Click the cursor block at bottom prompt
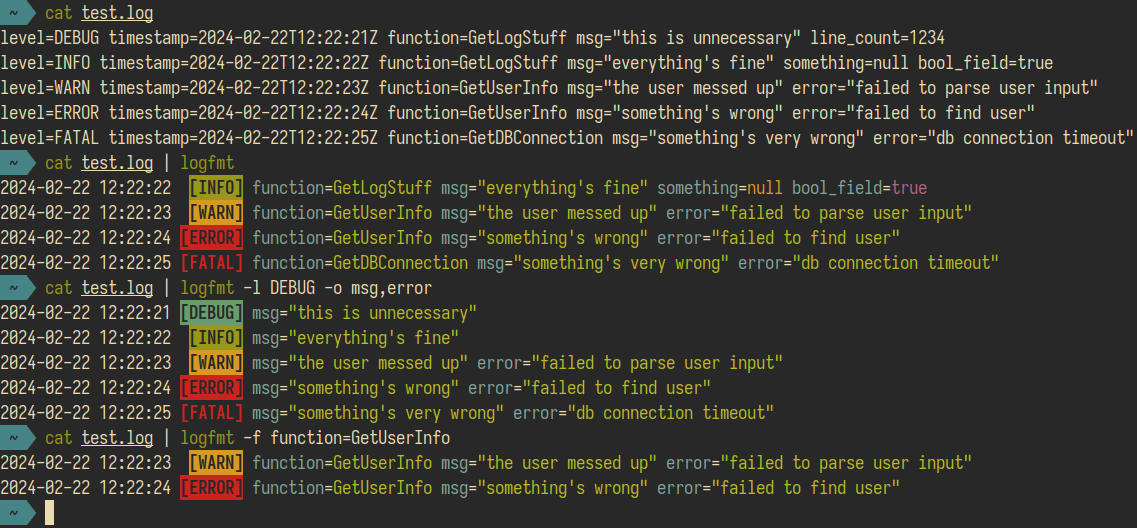This screenshot has height=528, width=1137. [x=49, y=513]
